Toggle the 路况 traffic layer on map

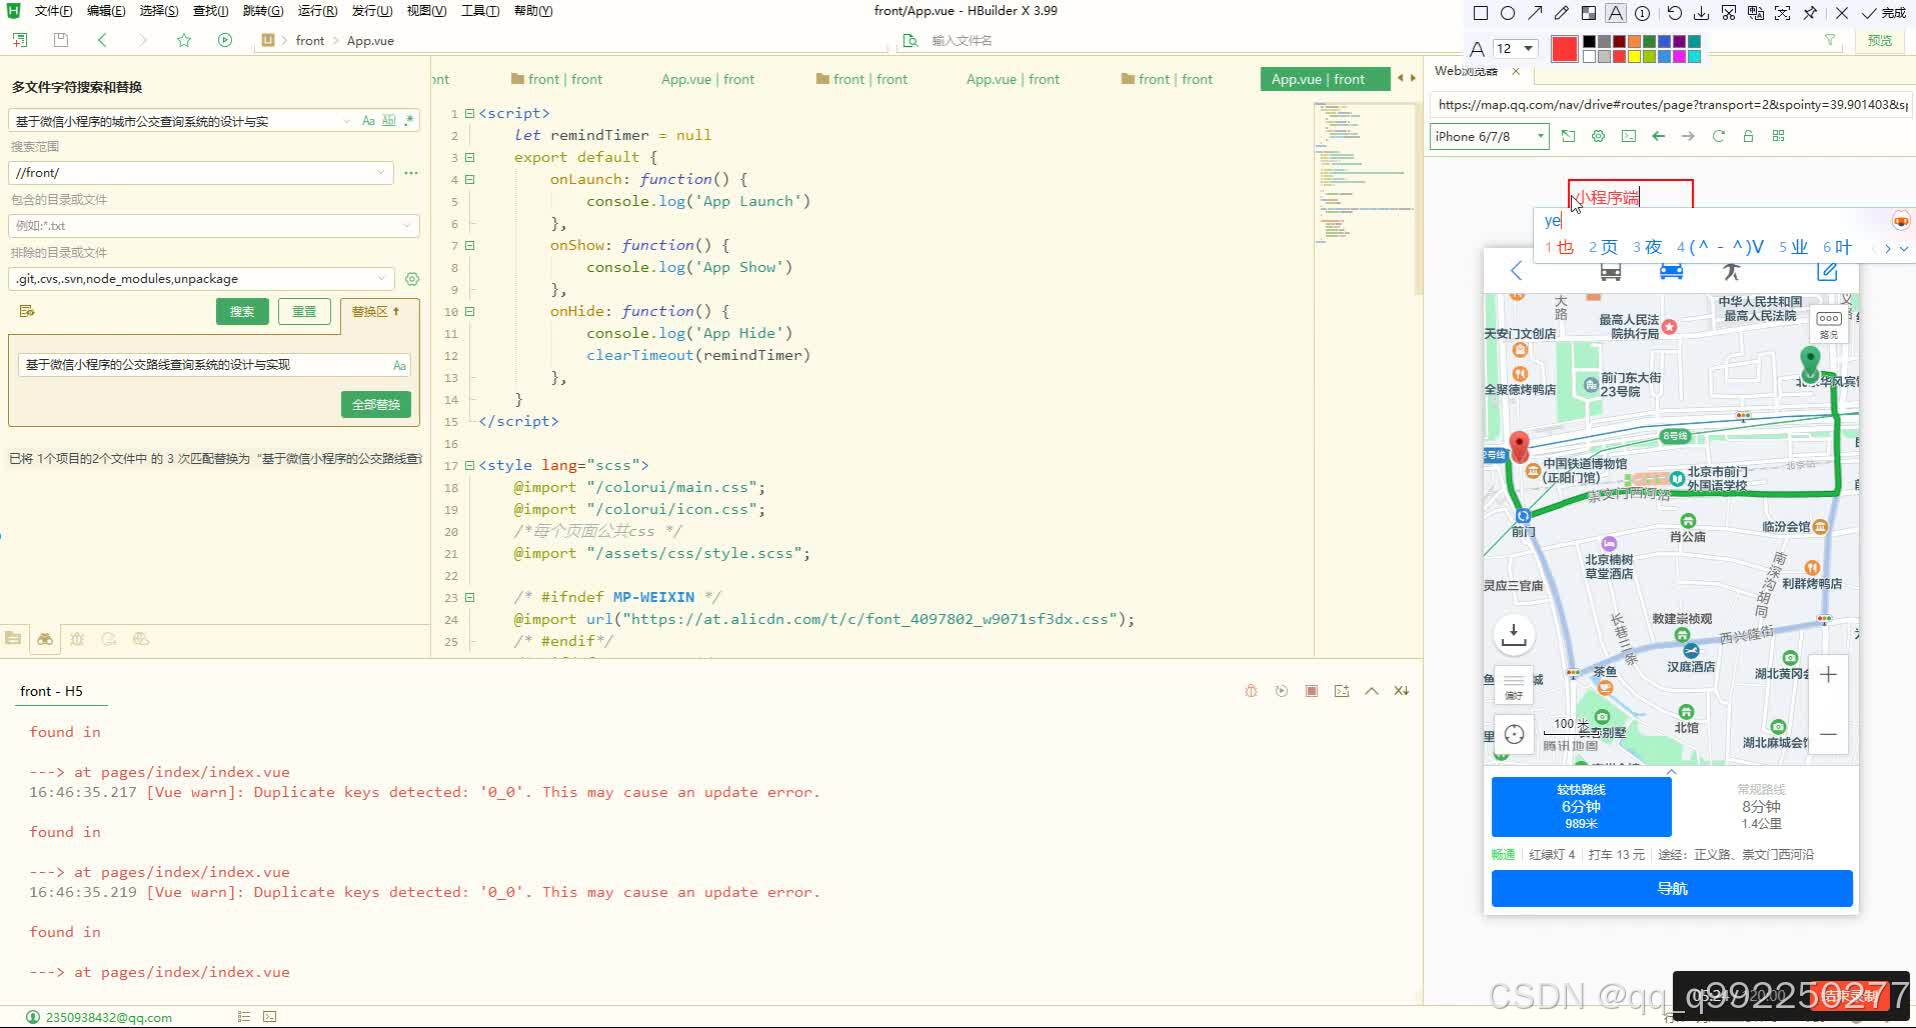1829,324
